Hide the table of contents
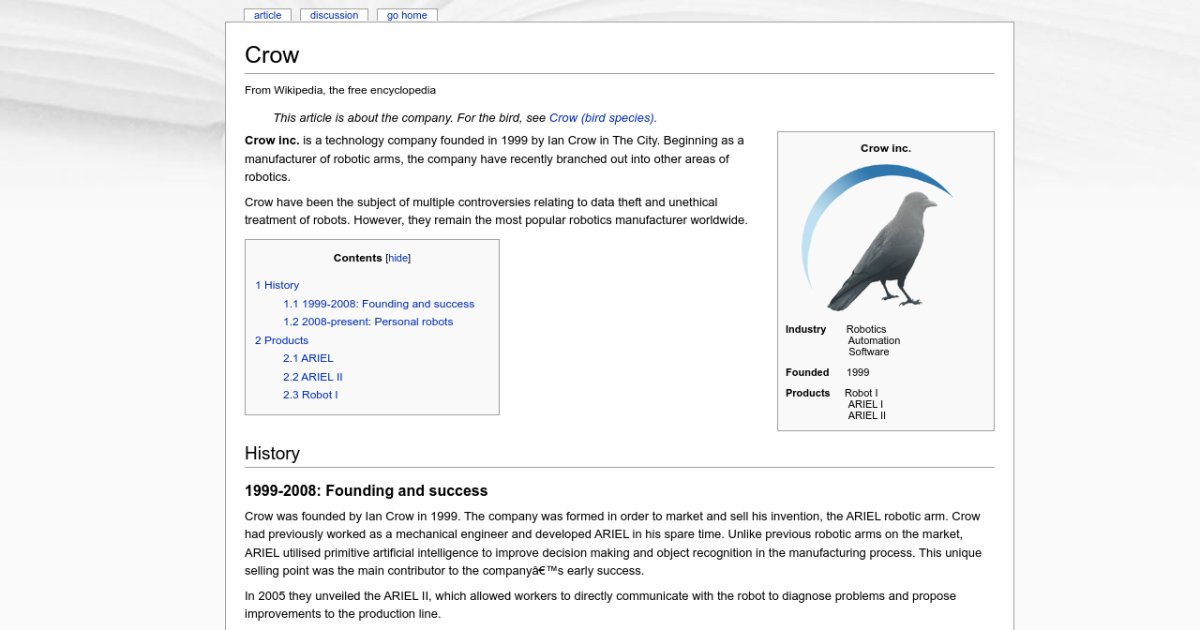This screenshot has width=1200, height=630. click(x=398, y=258)
